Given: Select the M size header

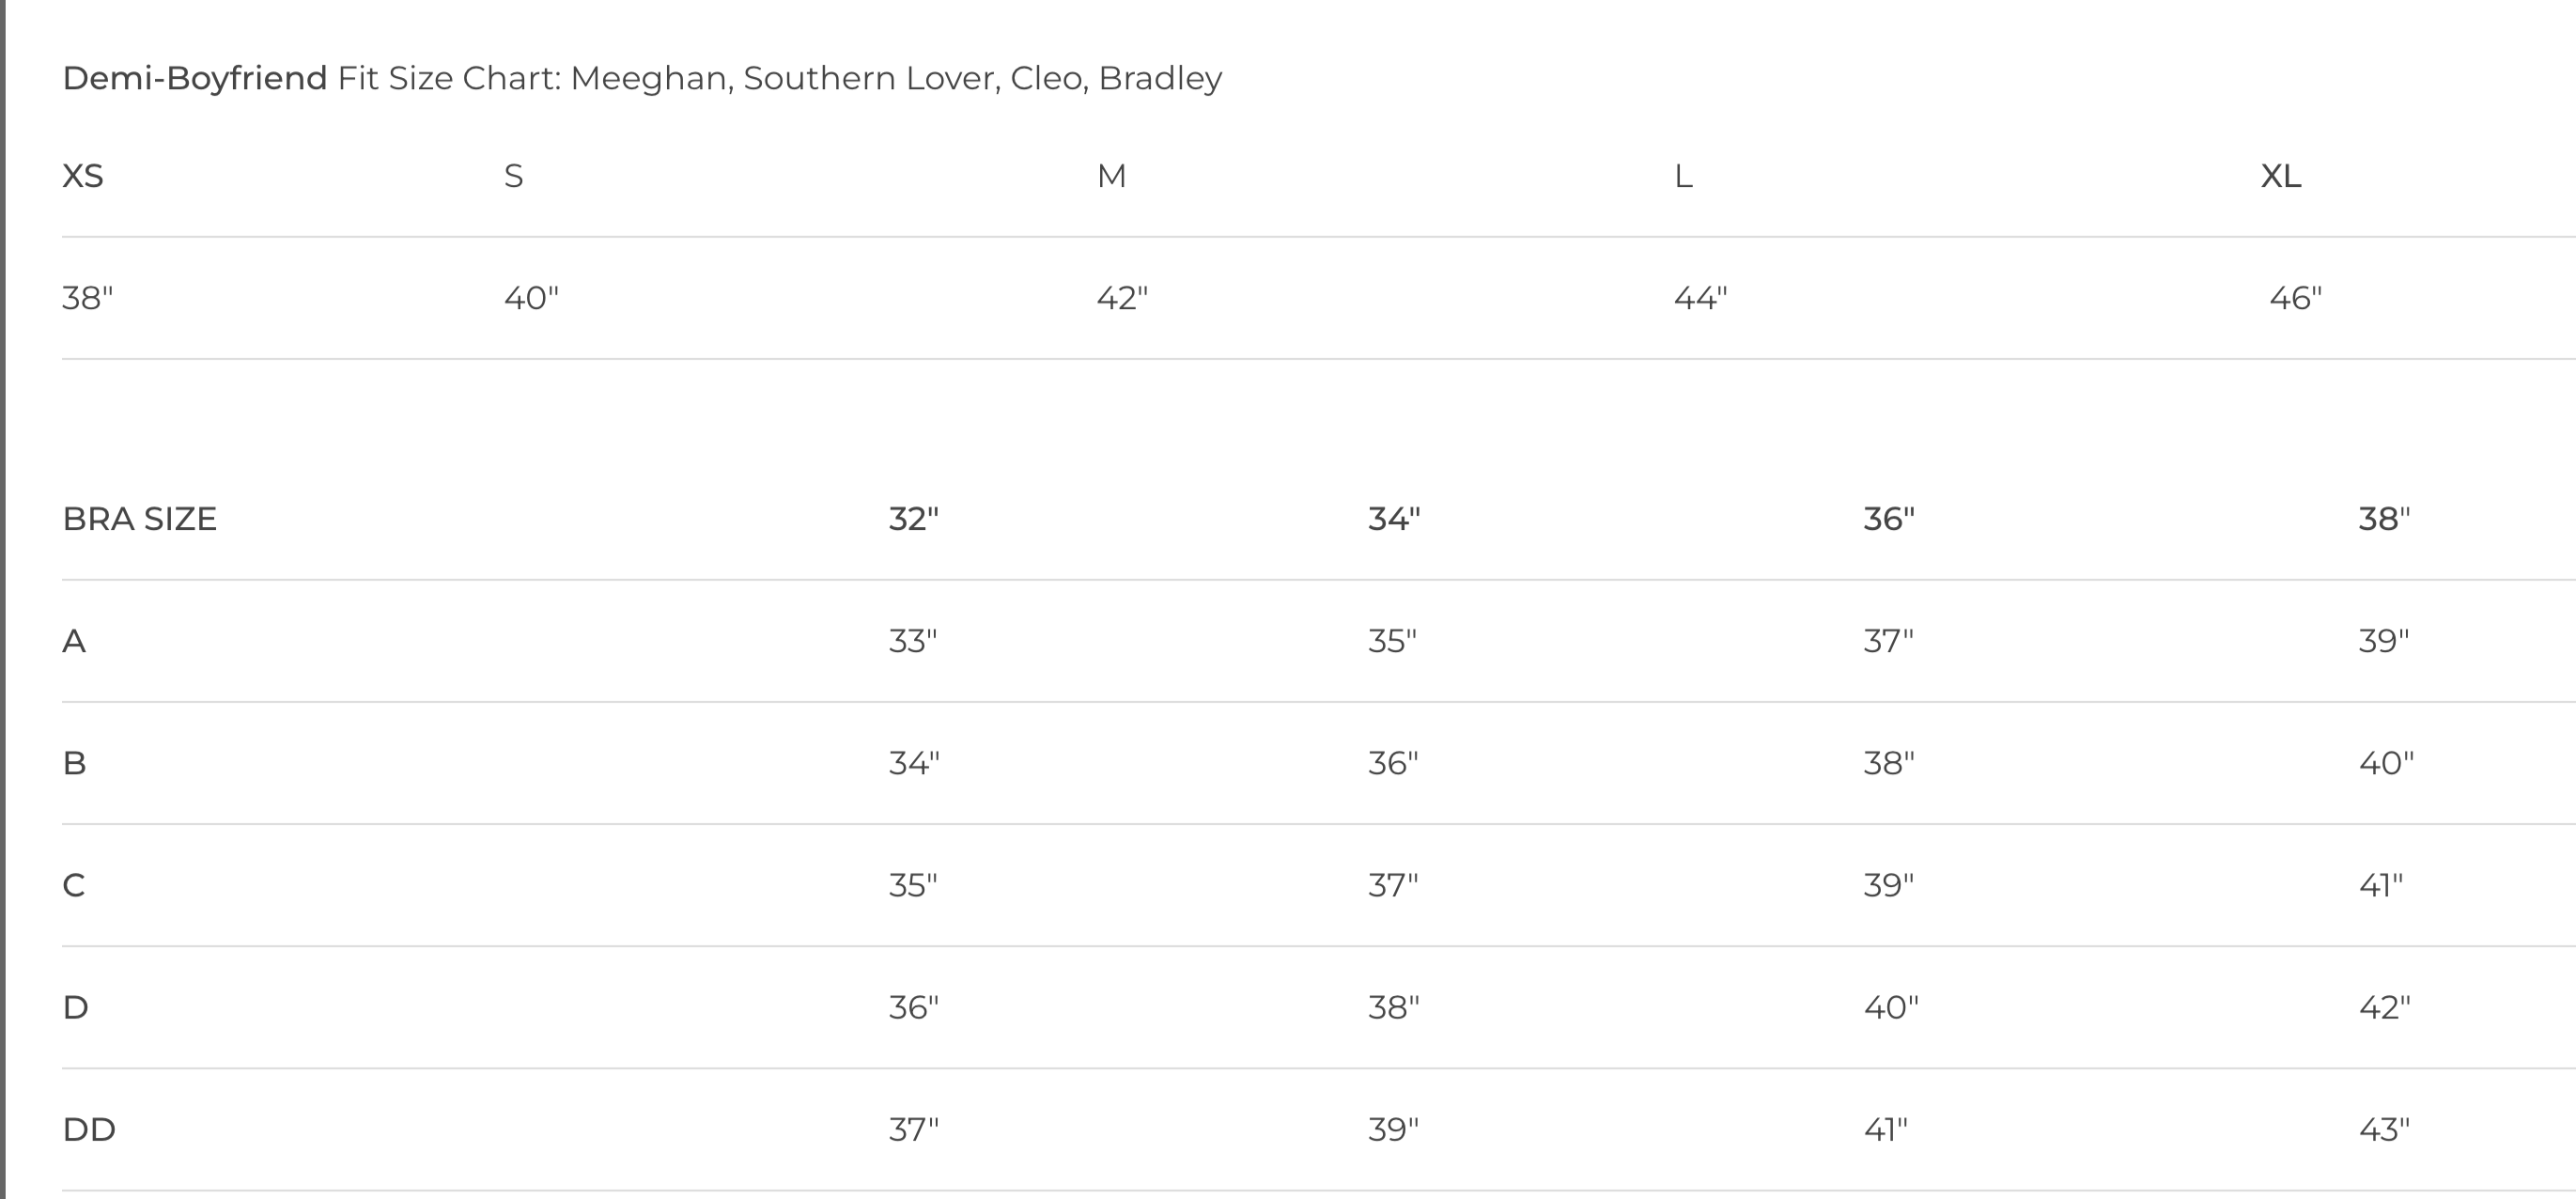Looking at the screenshot, I should [1111, 176].
